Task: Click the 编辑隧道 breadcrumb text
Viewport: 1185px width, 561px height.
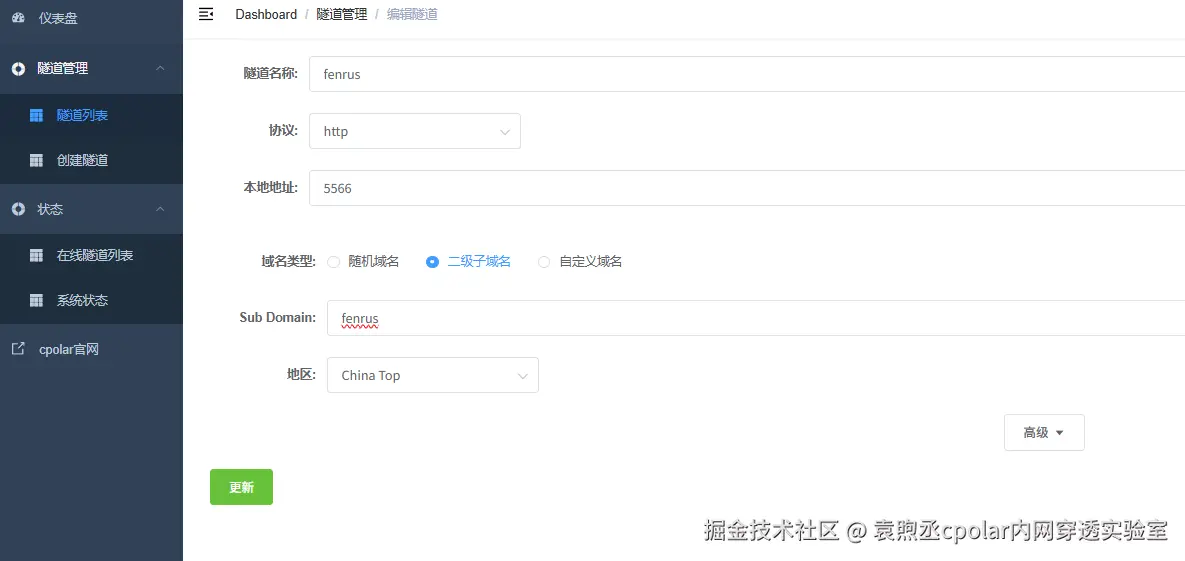Action: pyautogui.click(x=412, y=14)
